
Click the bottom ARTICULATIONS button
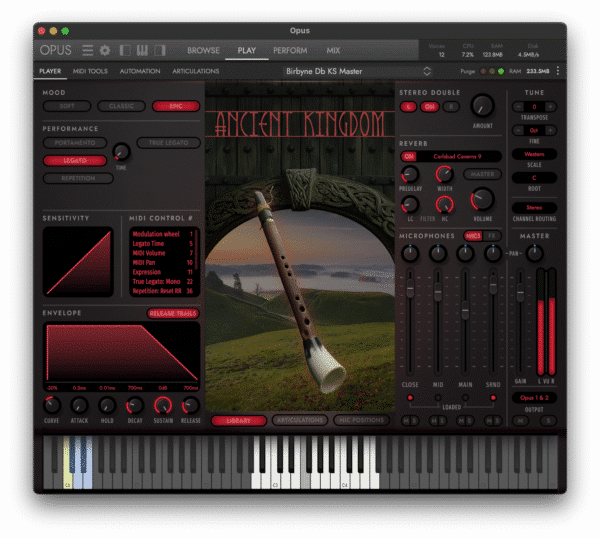[x=300, y=420]
